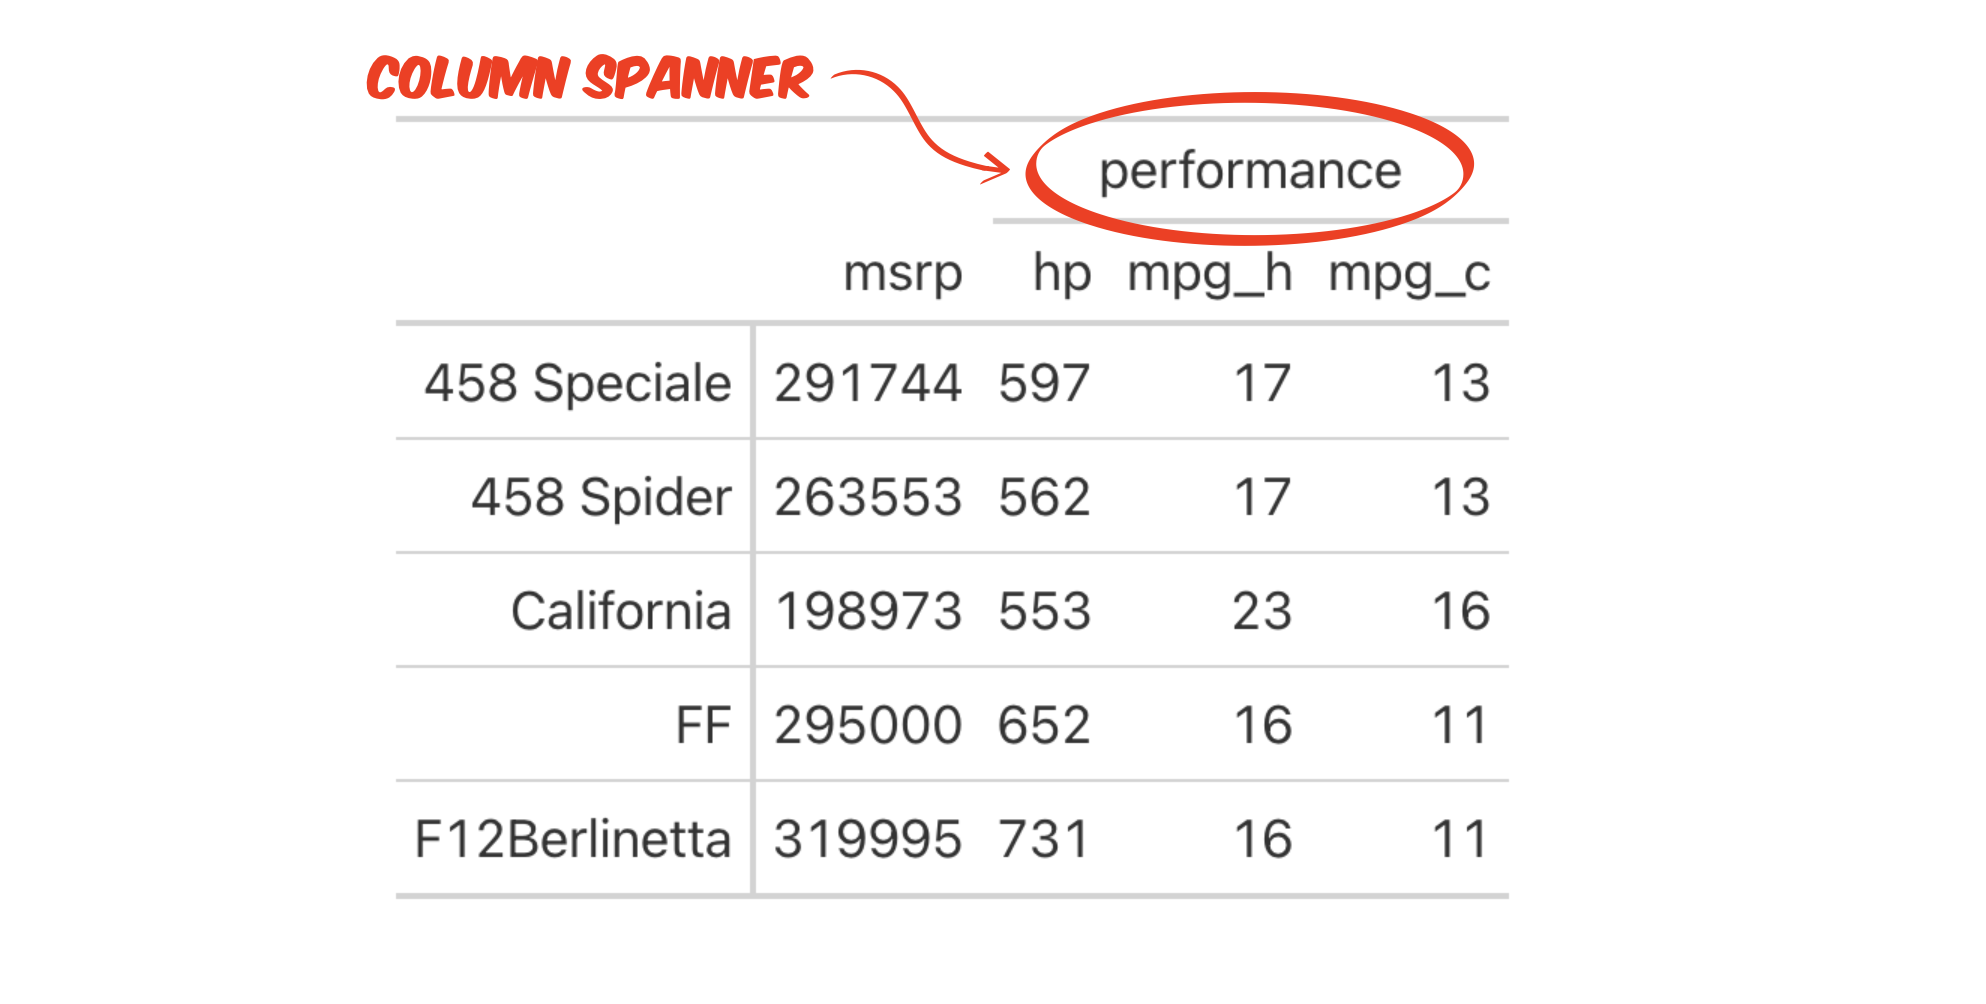1986x1004 pixels.
Task: Click the mpg_c column header
Action: coord(1408,273)
